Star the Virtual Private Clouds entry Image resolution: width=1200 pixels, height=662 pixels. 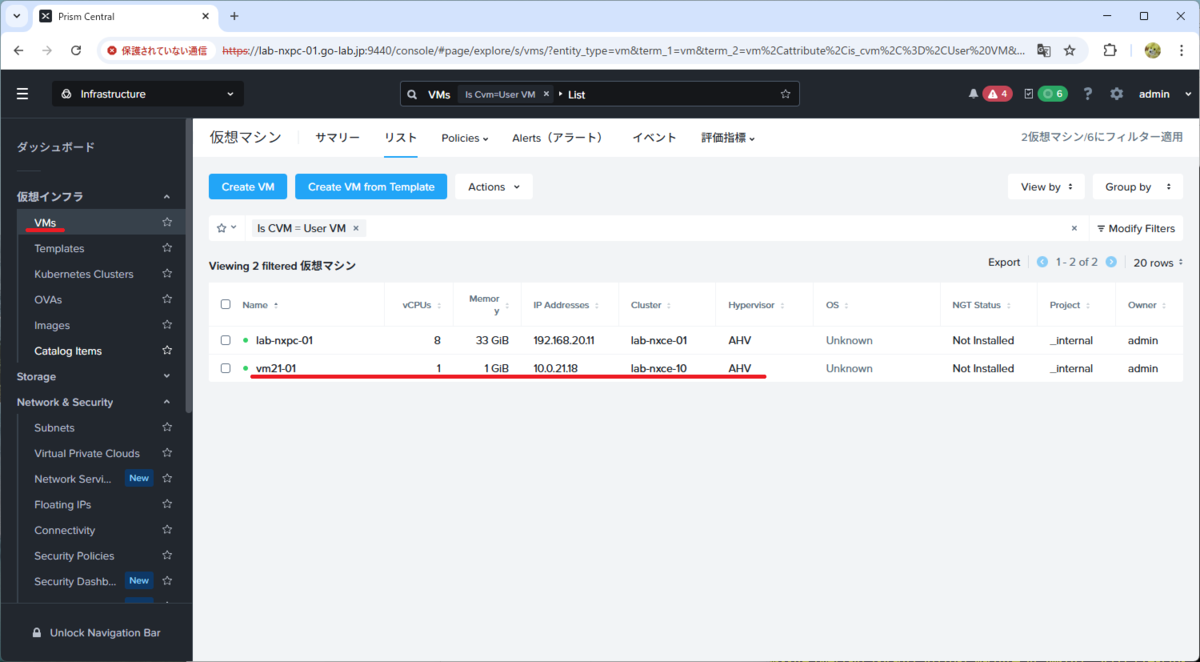[167, 453]
